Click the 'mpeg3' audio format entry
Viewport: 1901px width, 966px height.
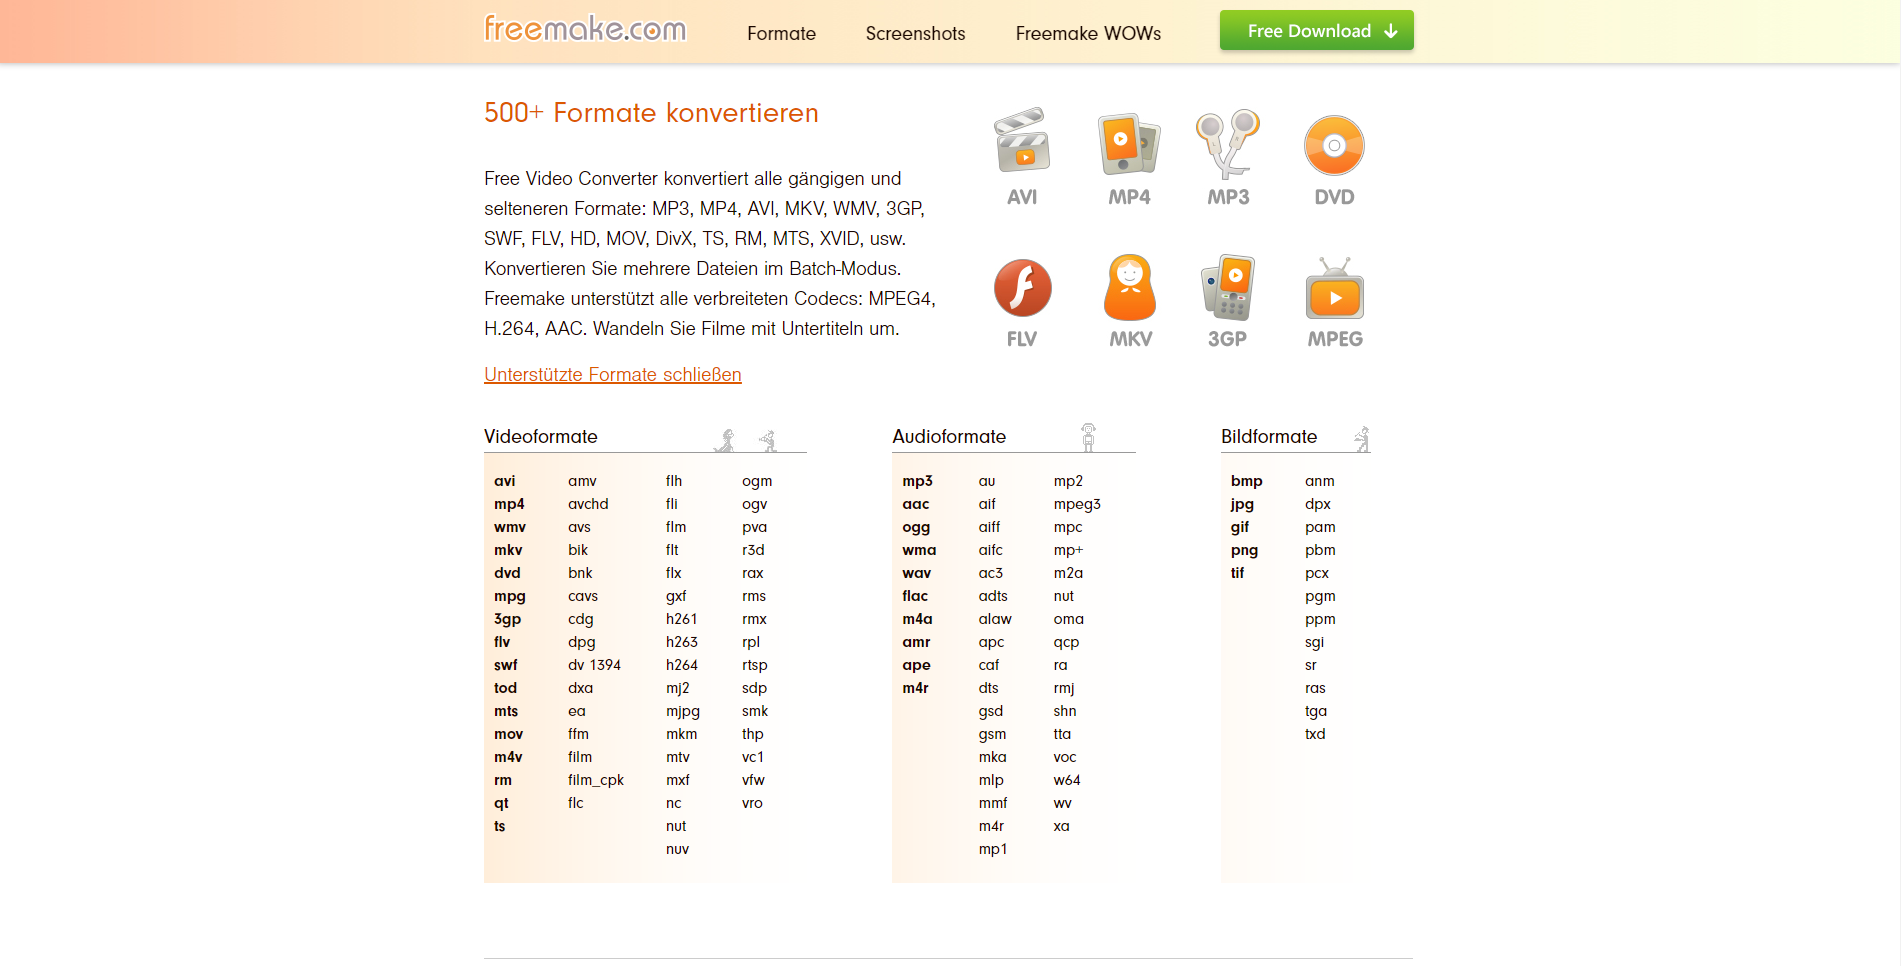click(x=1077, y=505)
